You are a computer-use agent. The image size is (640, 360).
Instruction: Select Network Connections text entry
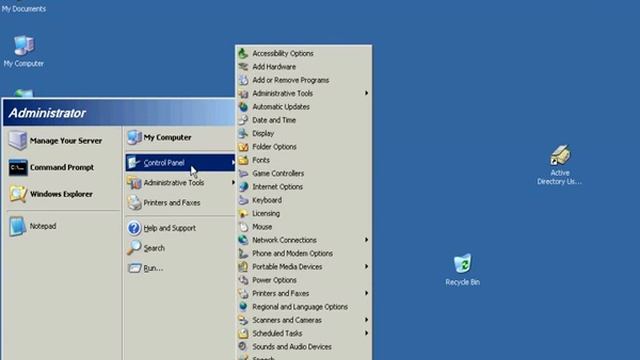point(284,240)
